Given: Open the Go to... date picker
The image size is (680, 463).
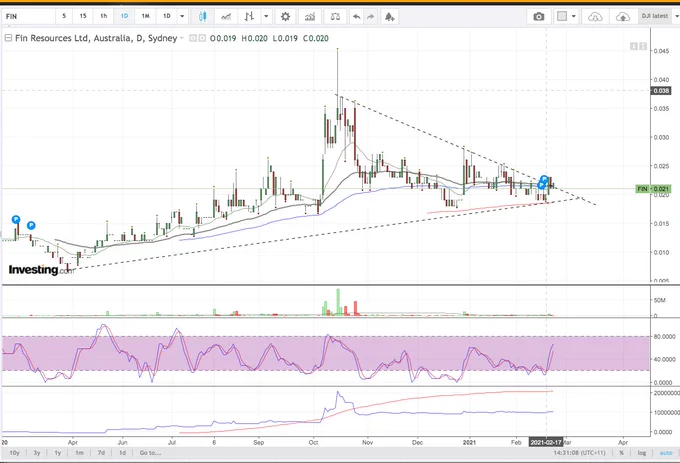Looking at the screenshot, I should coord(150,453).
